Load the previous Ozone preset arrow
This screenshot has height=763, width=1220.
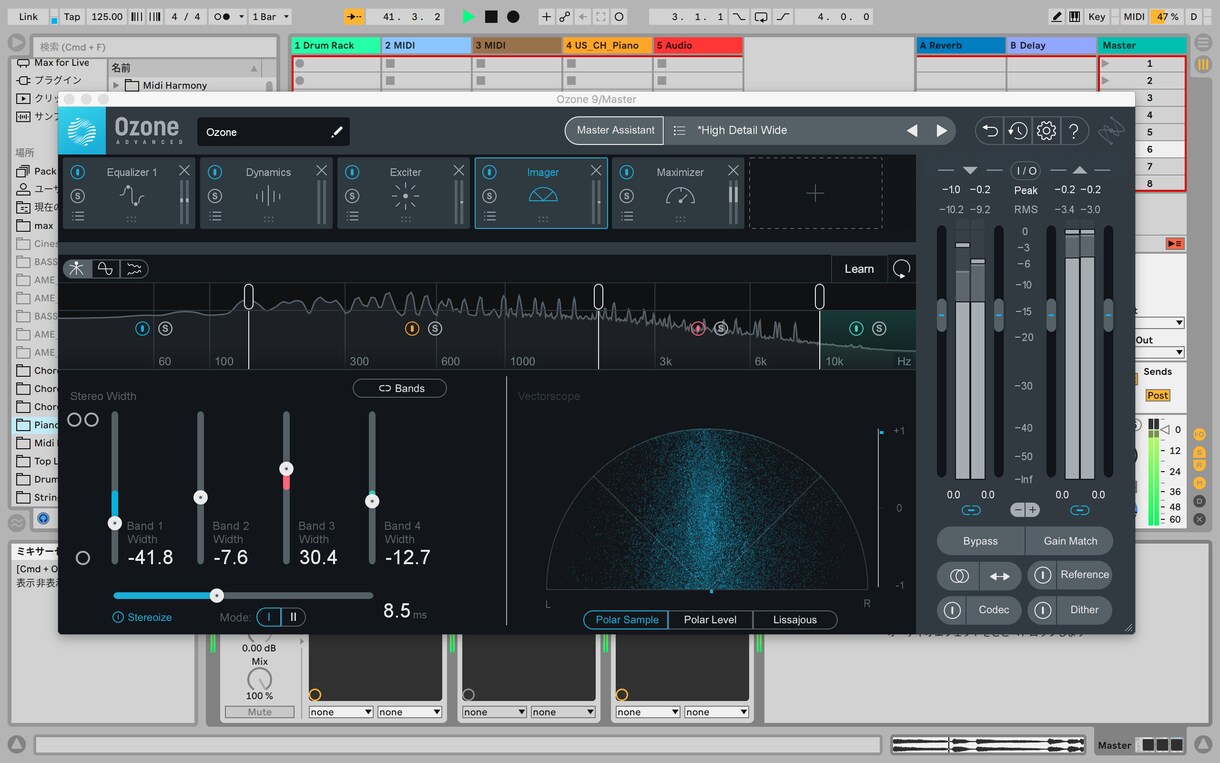912,130
